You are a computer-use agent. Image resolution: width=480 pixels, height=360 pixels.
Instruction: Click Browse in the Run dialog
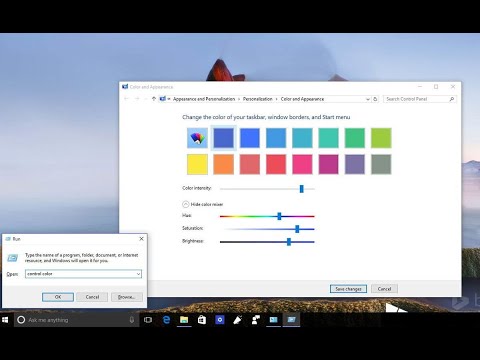[x=127, y=297]
